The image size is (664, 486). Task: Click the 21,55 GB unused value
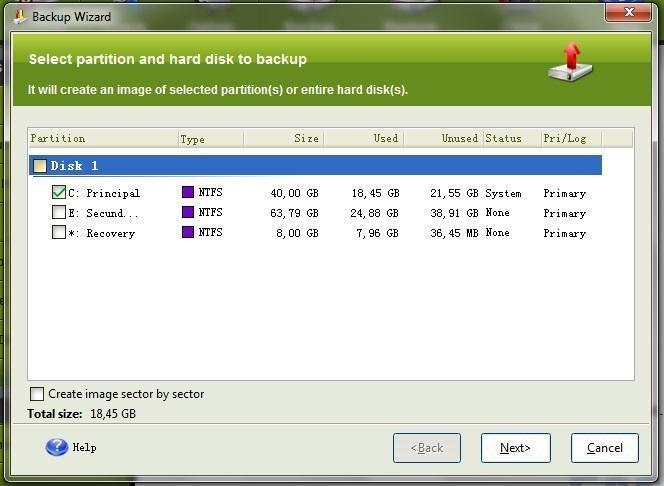pyautogui.click(x=454, y=193)
